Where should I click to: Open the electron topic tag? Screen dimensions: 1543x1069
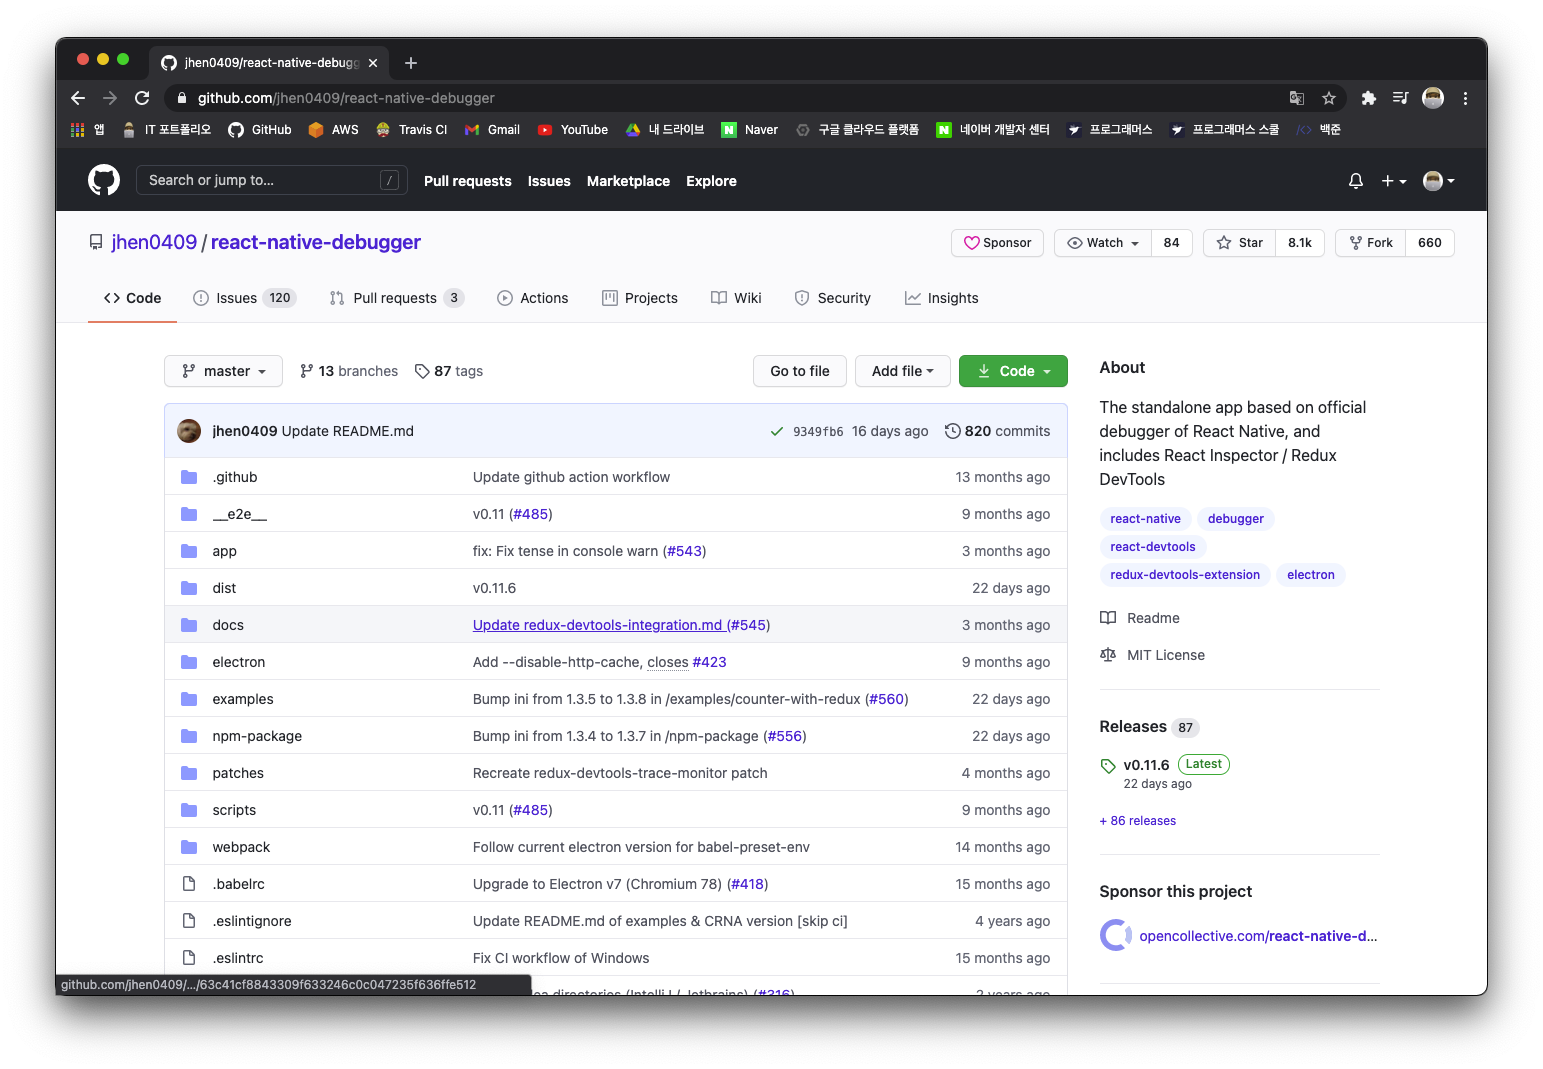click(1311, 575)
